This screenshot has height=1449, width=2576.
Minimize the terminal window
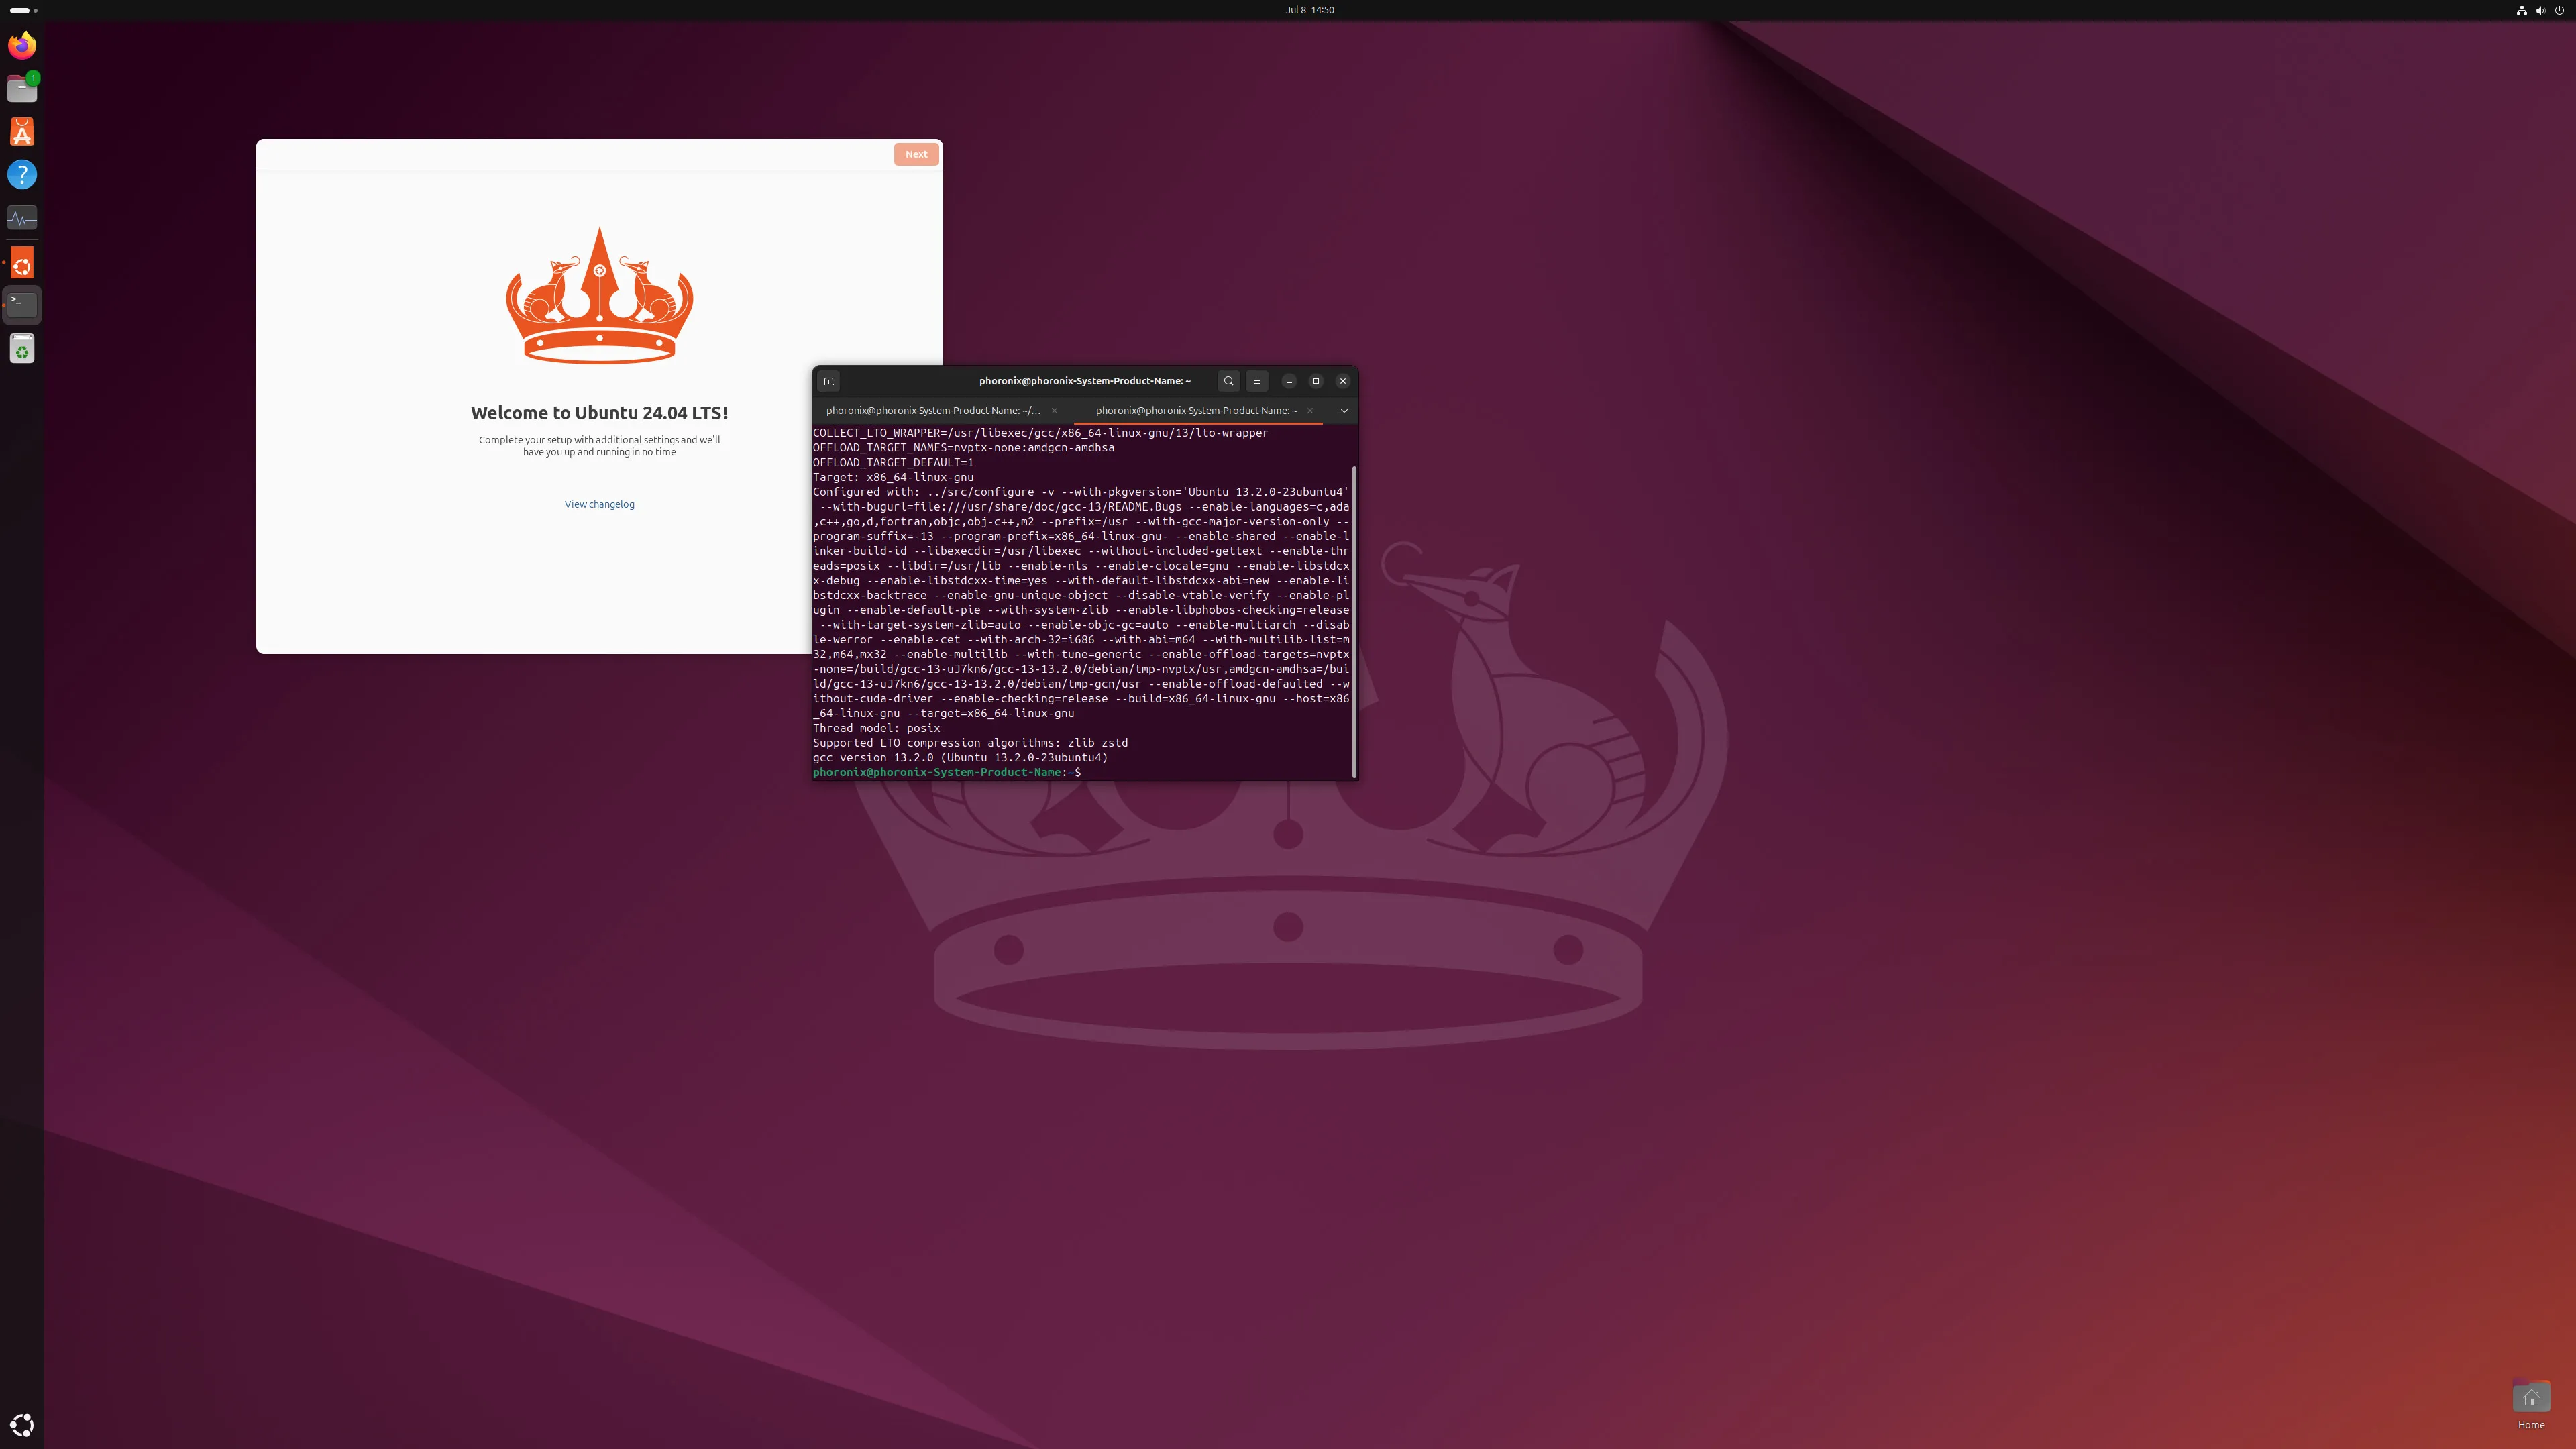(x=1289, y=381)
